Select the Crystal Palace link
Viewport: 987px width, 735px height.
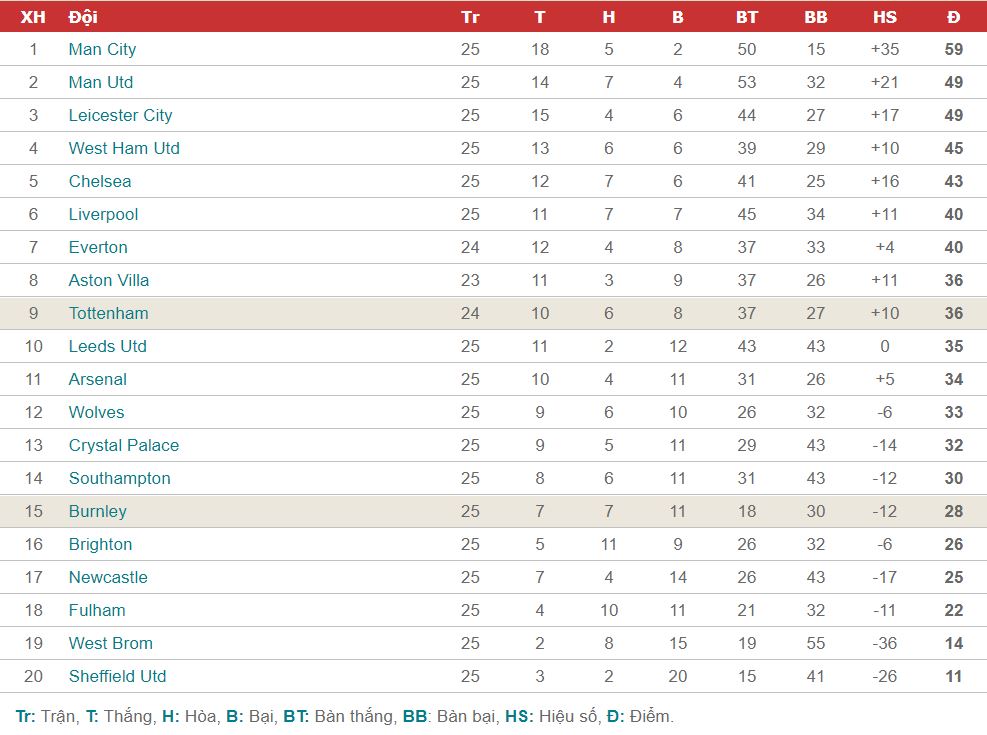(x=124, y=445)
